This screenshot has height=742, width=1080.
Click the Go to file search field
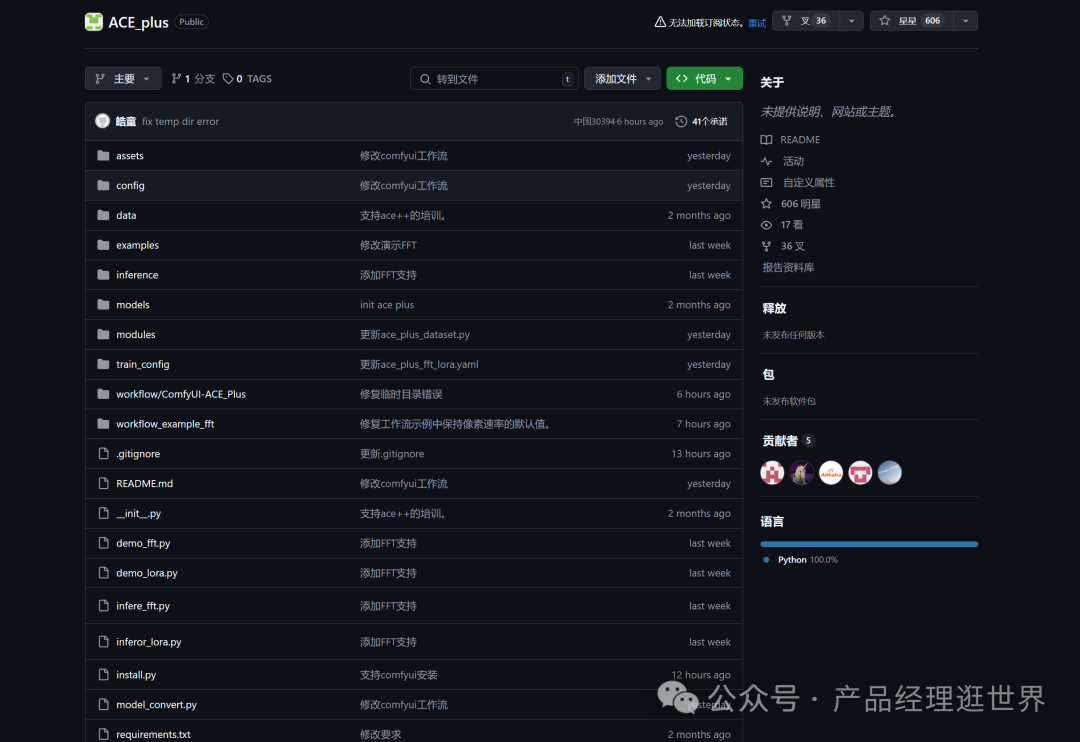(x=494, y=79)
